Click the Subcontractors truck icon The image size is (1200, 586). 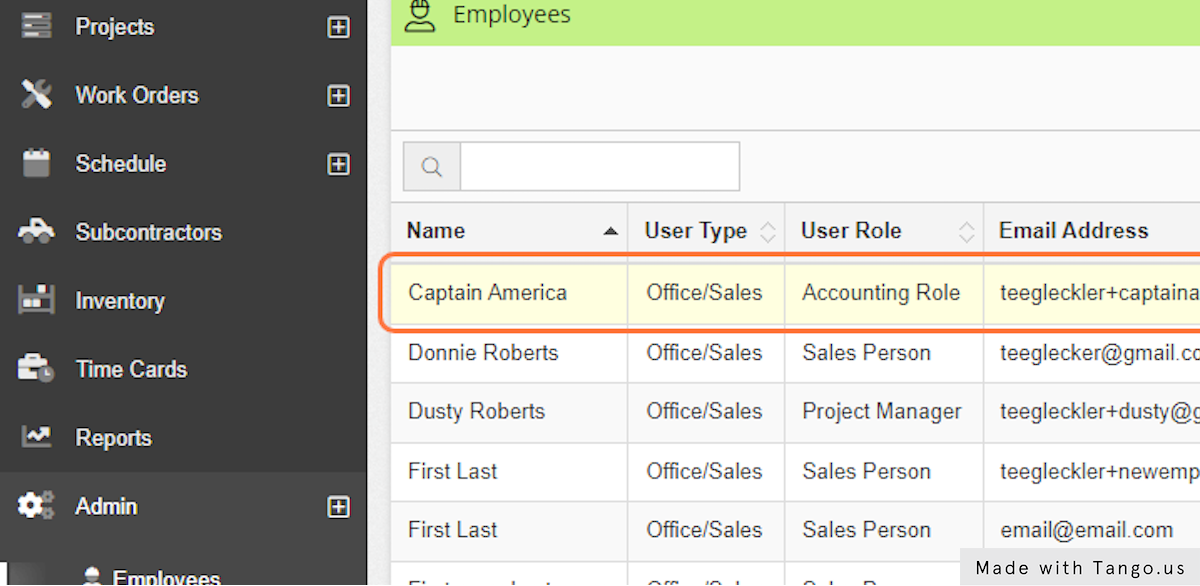click(x=35, y=231)
